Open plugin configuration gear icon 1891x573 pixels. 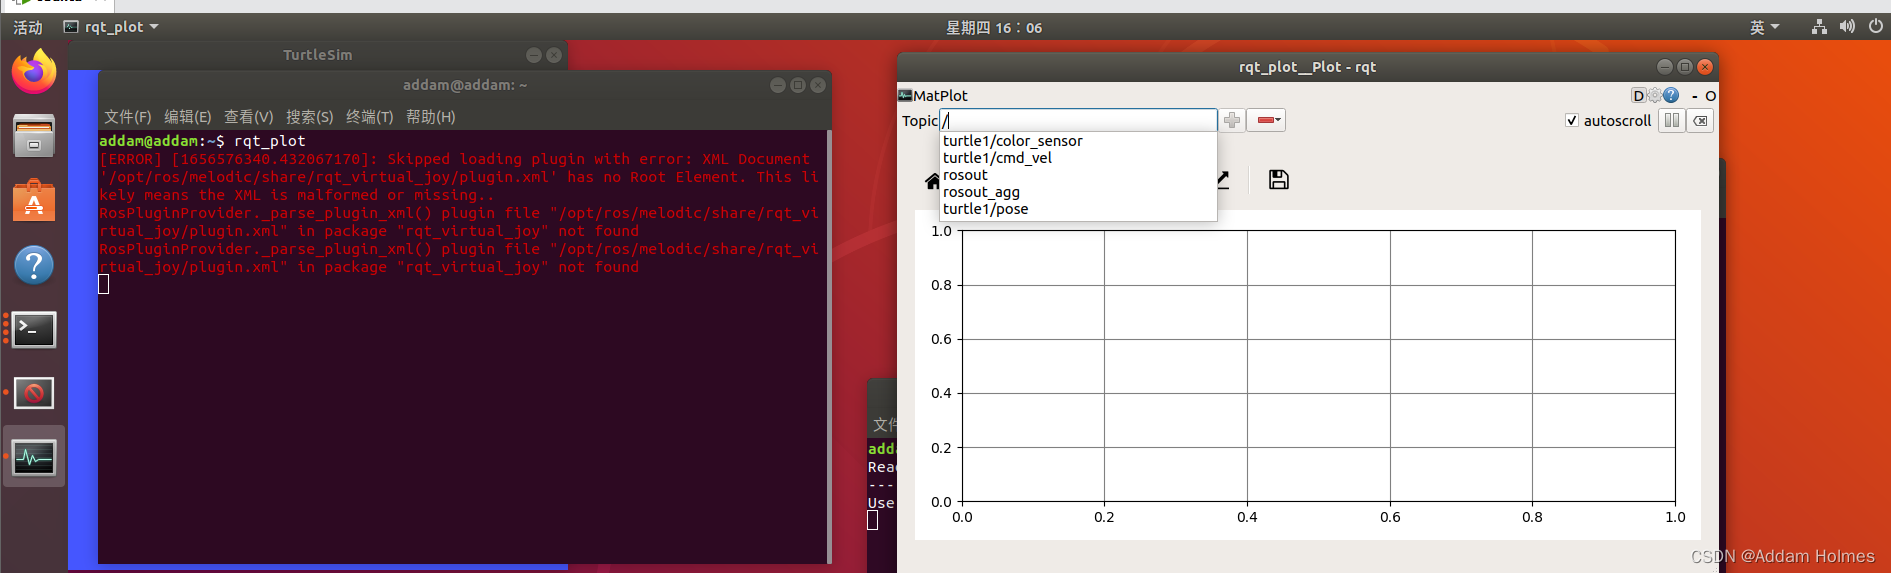(1654, 96)
